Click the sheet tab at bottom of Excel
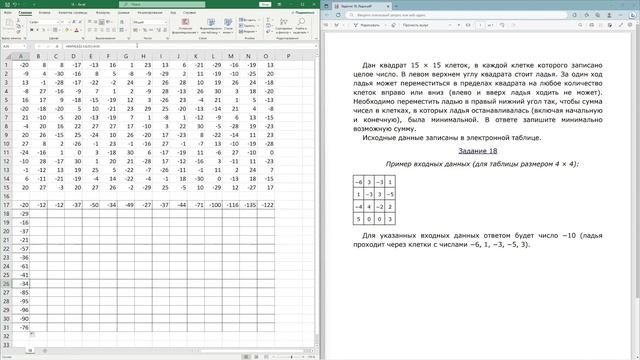This screenshot has height=360, width=640. (x=29, y=351)
